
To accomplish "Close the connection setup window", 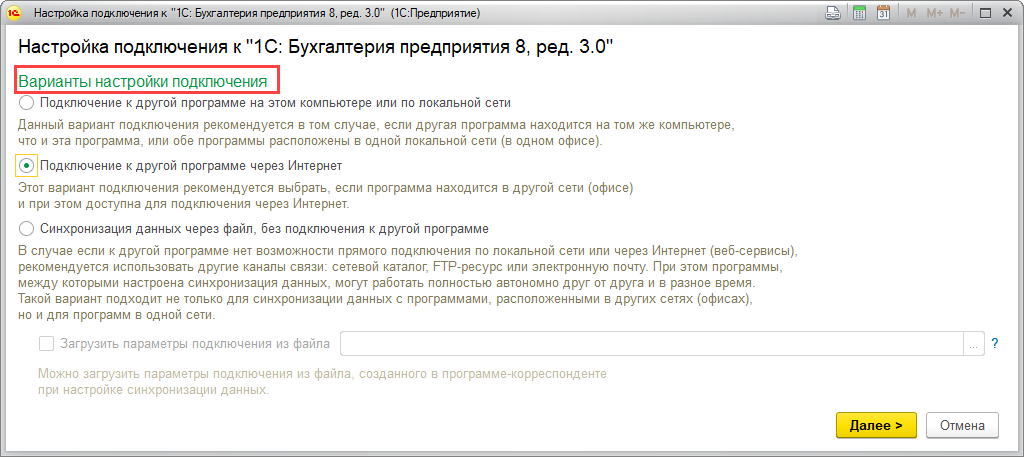I will click(1008, 14).
